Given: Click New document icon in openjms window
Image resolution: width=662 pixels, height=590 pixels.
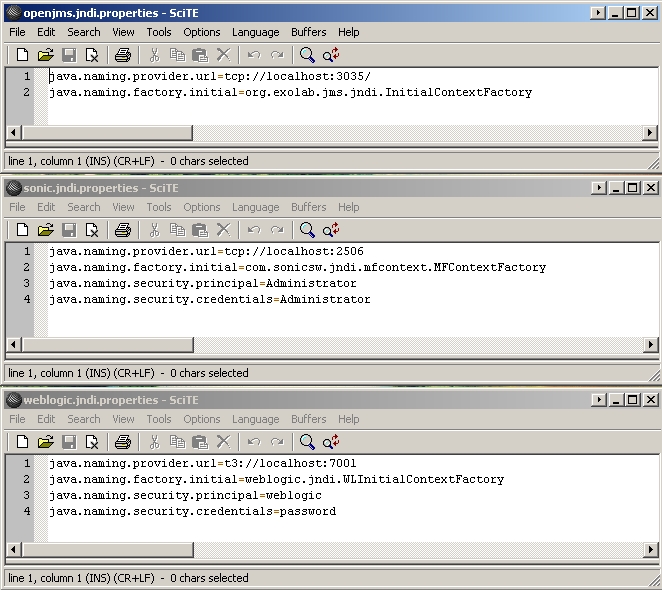Looking at the screenshot, I should pyautogui.click(x=22, y=55).
